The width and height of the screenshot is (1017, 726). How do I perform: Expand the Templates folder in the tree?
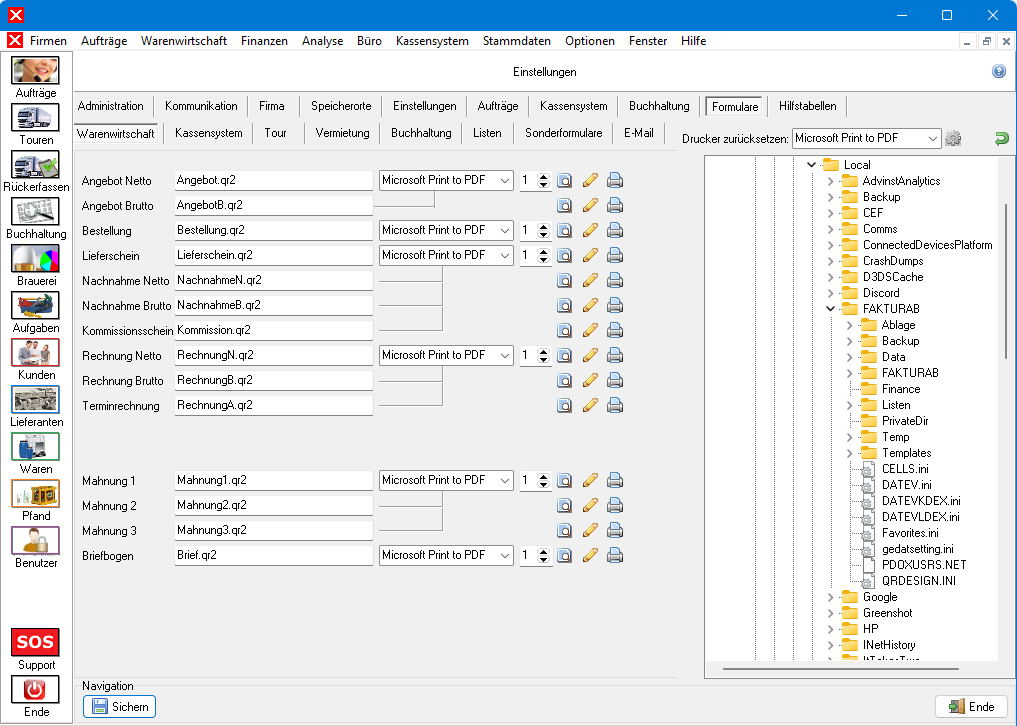(x=849, y=453)
